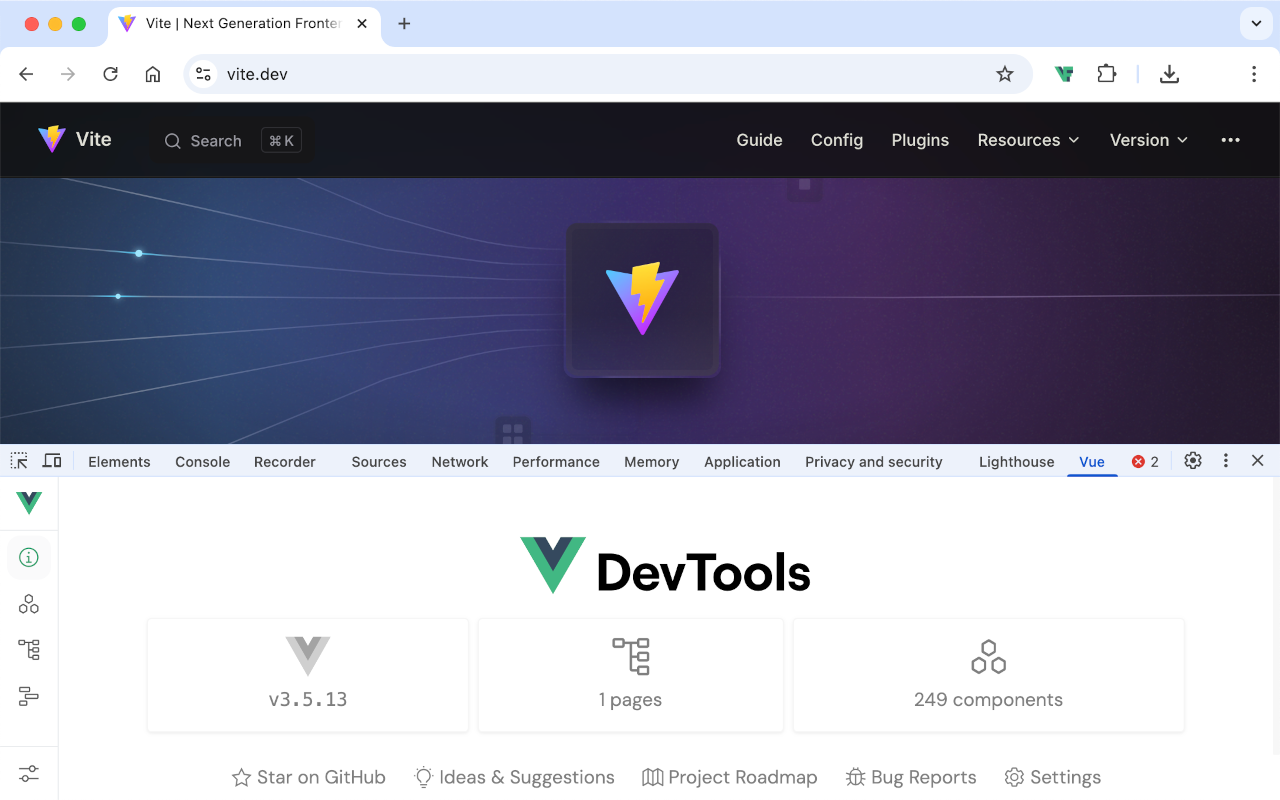Switch to the Elements tab
Viewport: 1280px width, 800px height.
point(119,462)
